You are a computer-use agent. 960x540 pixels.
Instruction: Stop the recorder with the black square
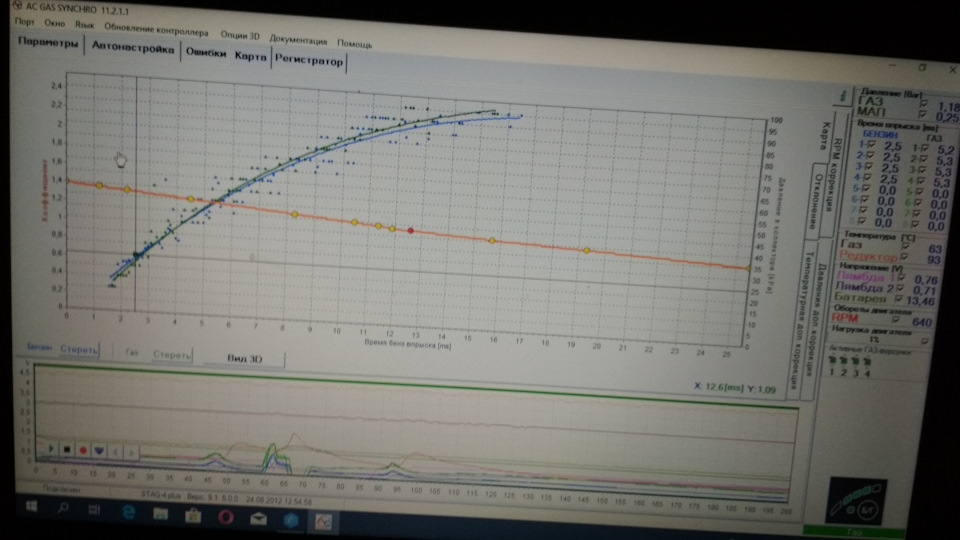(67, 449)
